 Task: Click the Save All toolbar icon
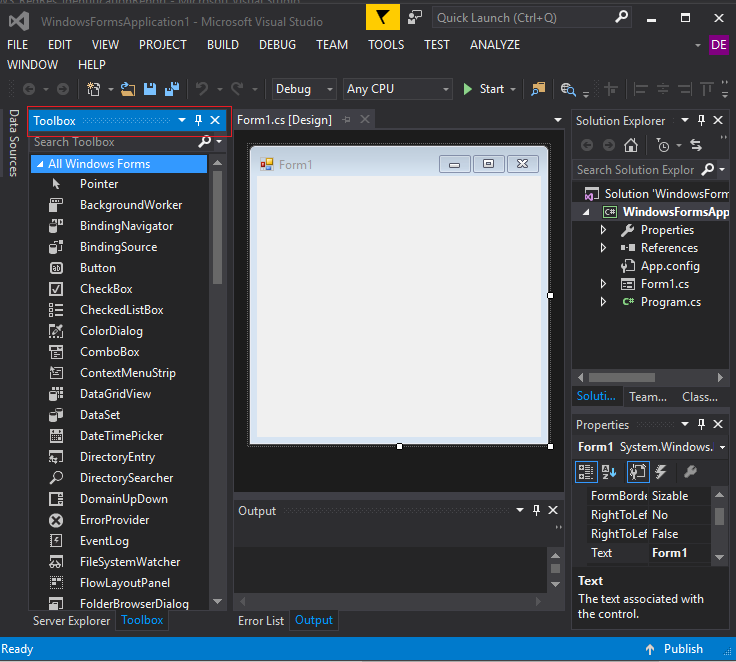(x=172, y=89)
